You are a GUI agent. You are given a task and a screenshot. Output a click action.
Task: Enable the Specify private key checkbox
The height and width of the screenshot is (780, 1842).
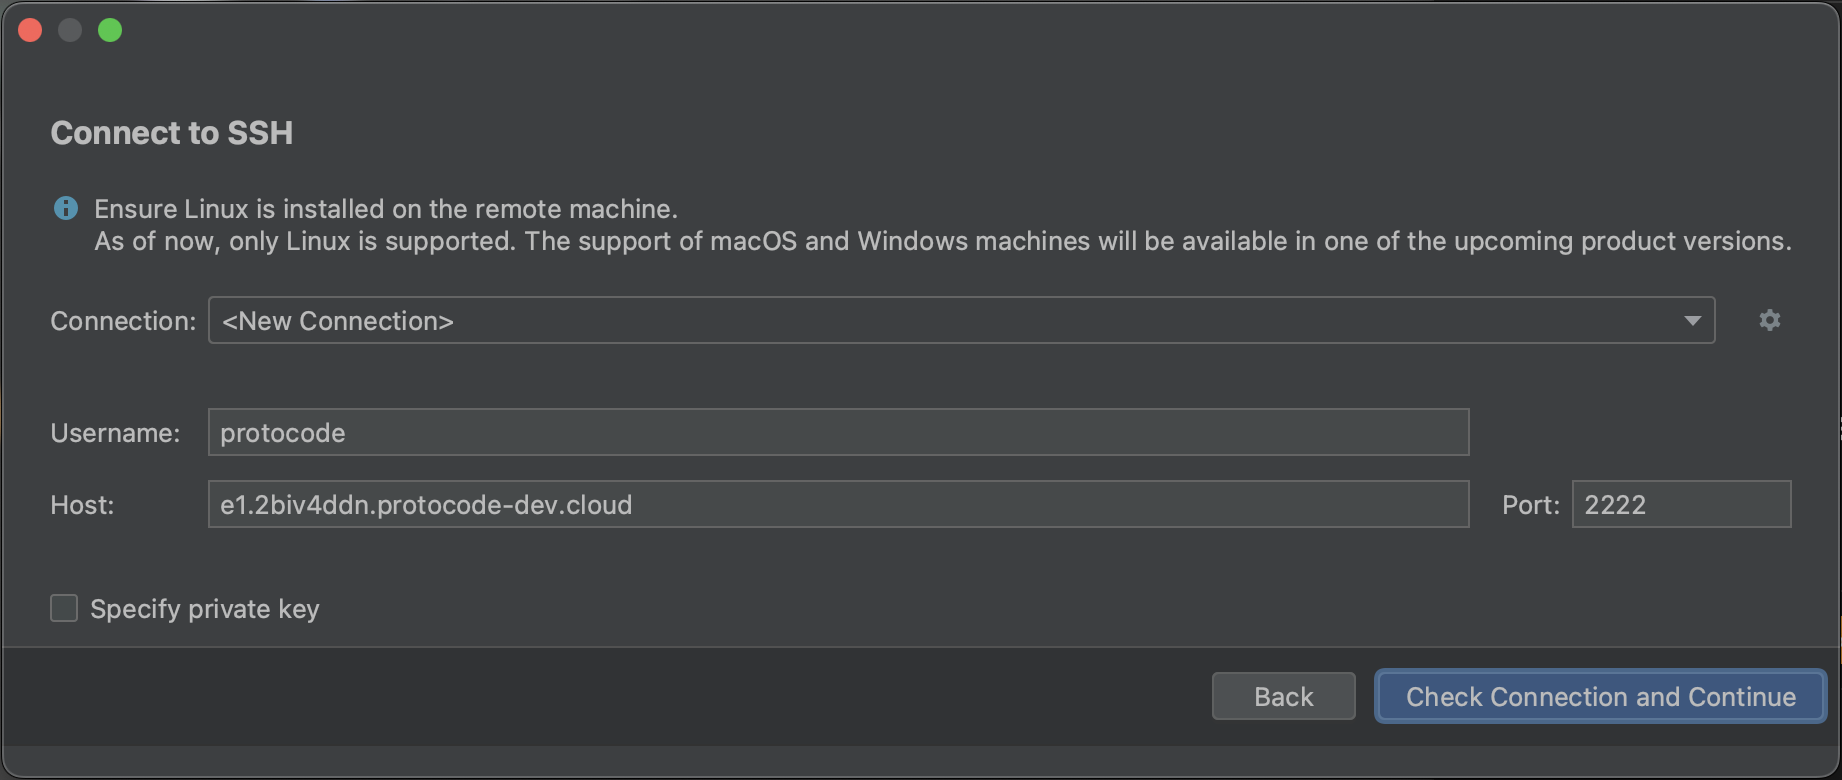click(x=64, y=608)
